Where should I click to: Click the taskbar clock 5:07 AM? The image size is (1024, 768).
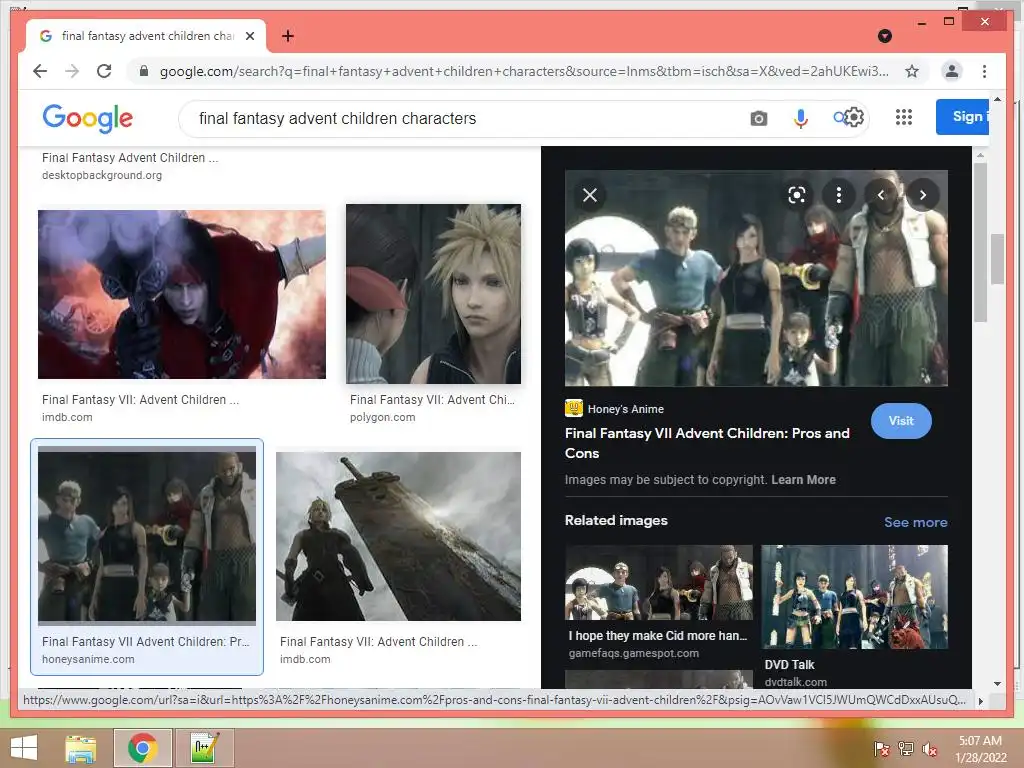(x=980, y=741)
